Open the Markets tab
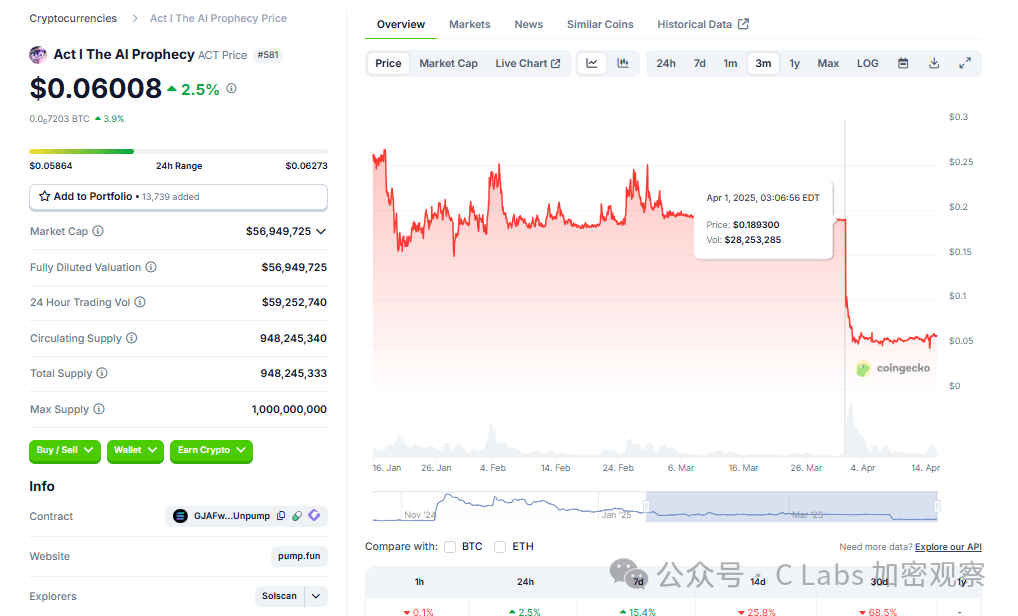Screen dimensions: 1018x616 pyautogui.click(x=469, y=24)
